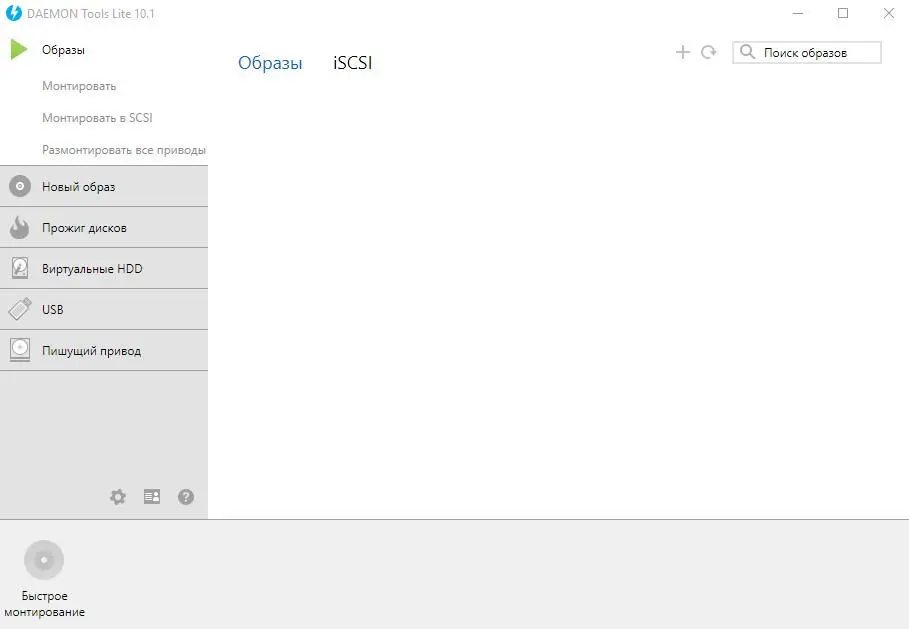Click the license card icon
This screenshot has width=909, height=629.
(x=152, y=497)
